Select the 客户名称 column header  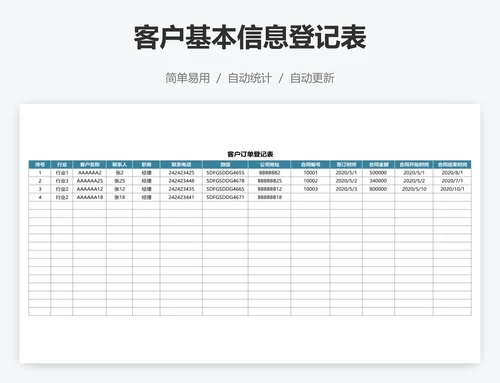pyautogui.click(x=89, y=164)
